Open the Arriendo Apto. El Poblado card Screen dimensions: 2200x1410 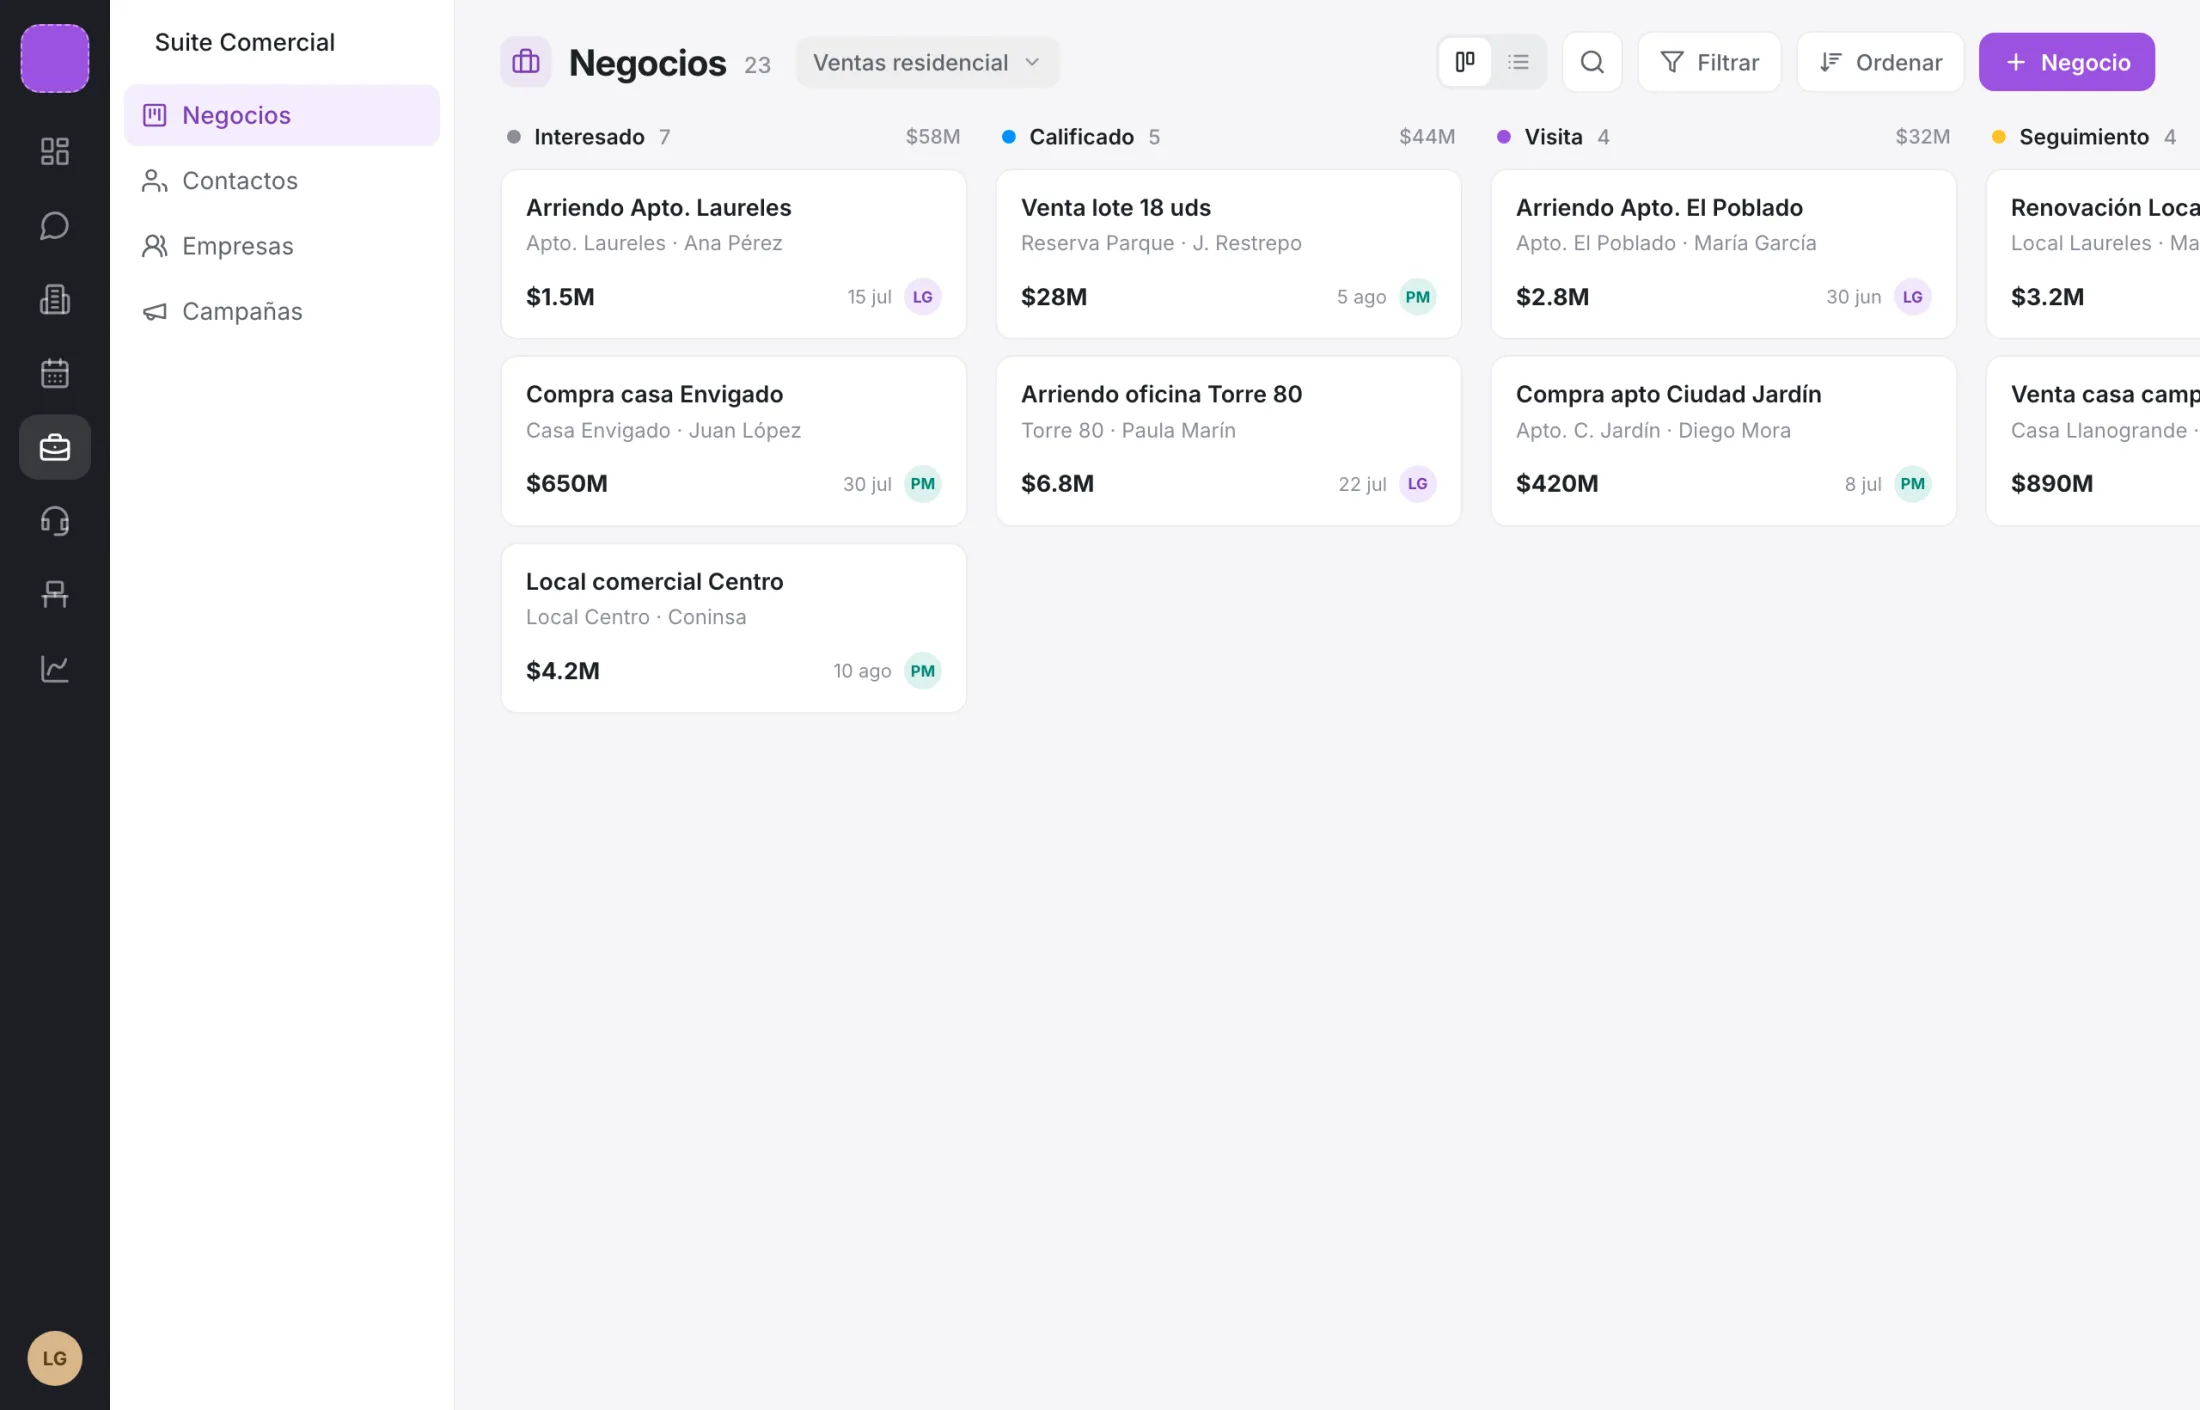pos(1723,254)
